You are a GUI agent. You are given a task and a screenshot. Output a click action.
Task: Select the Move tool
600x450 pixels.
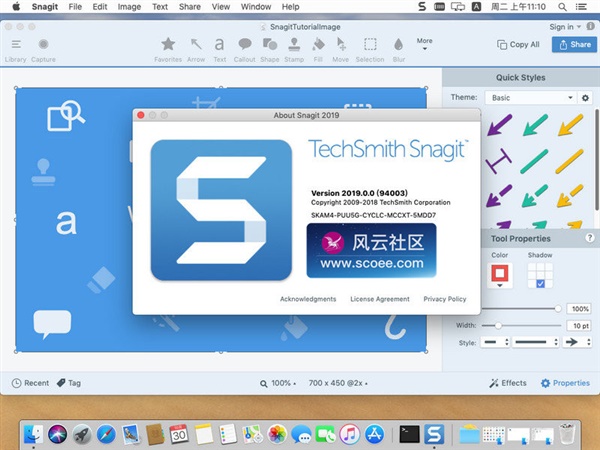point(341,50)
